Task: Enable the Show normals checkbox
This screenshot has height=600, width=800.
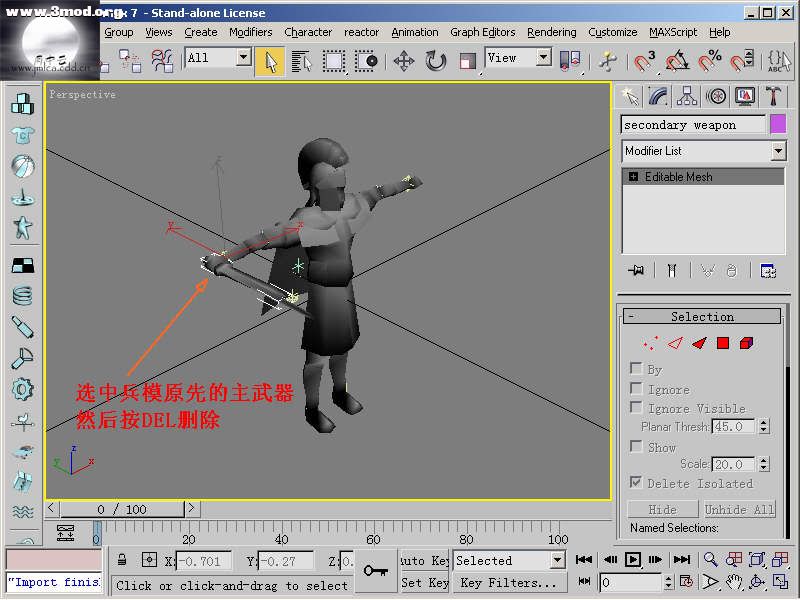Action: click(636, 447)
